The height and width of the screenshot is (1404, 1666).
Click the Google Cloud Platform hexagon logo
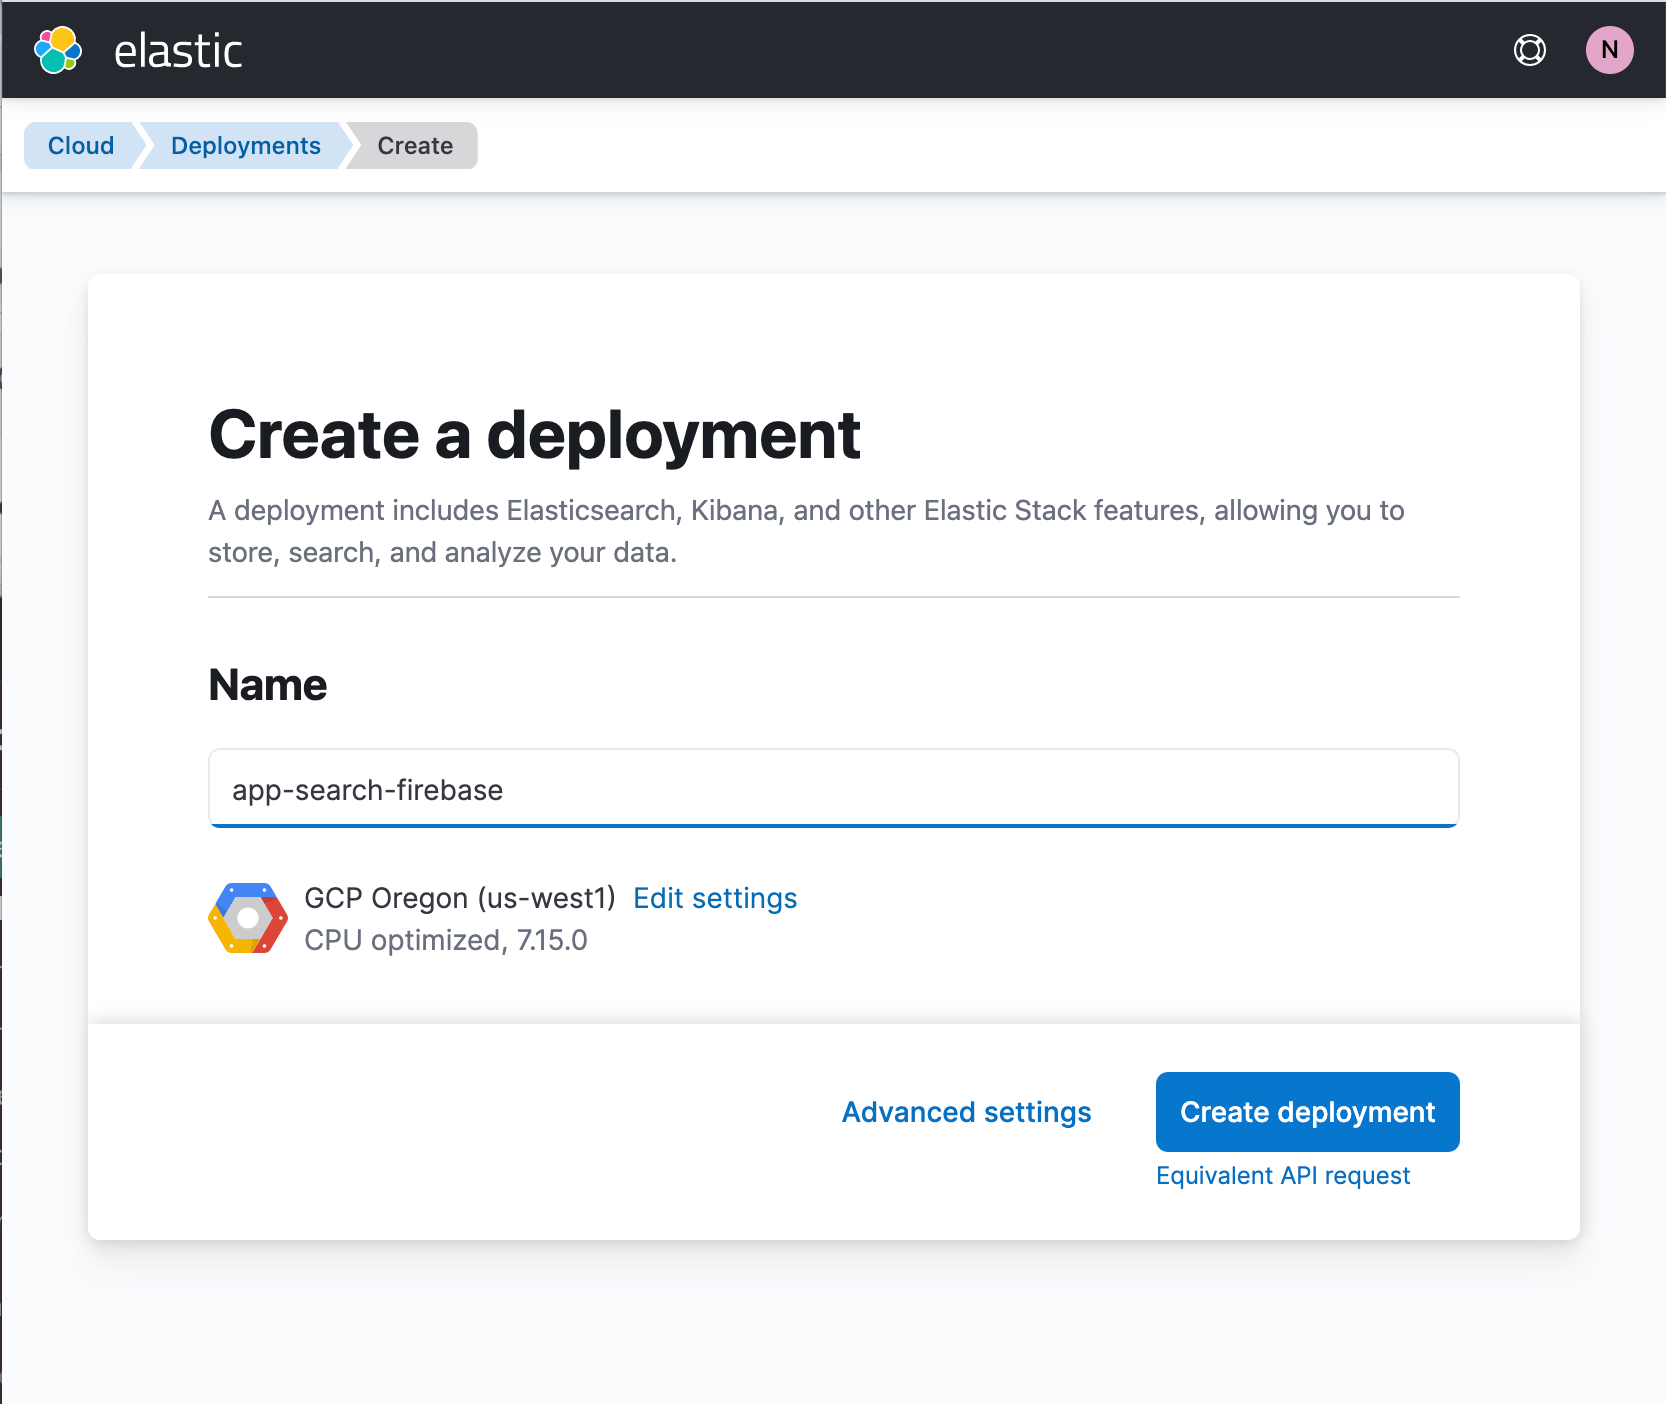click(248, 918)
